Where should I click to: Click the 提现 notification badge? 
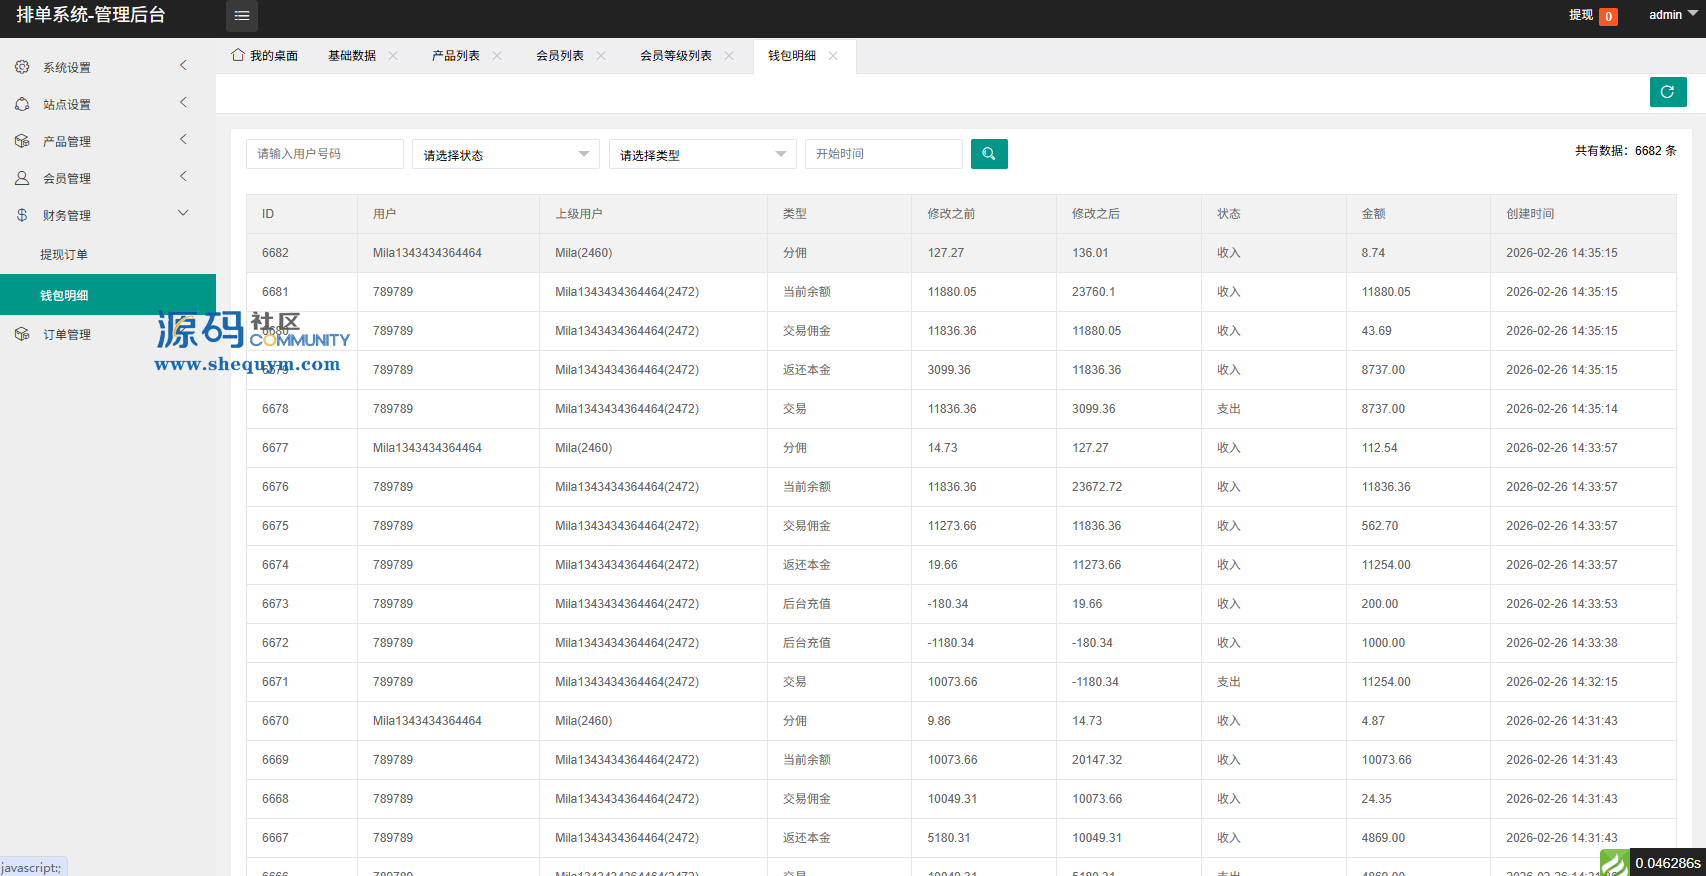pyautogui.click(x=1608, y=16)
